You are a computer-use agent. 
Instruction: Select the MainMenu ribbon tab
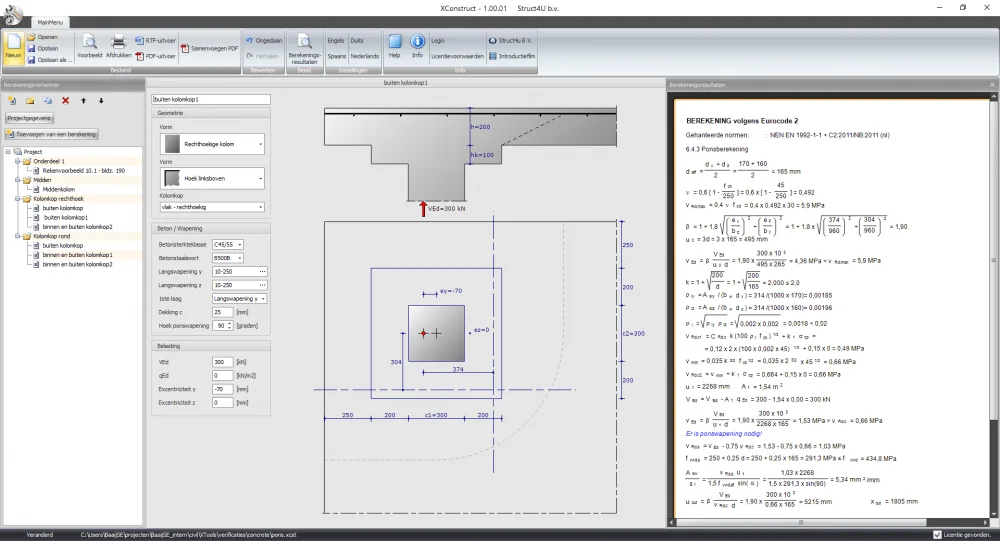pyautogui.click(x=50, y=22)
